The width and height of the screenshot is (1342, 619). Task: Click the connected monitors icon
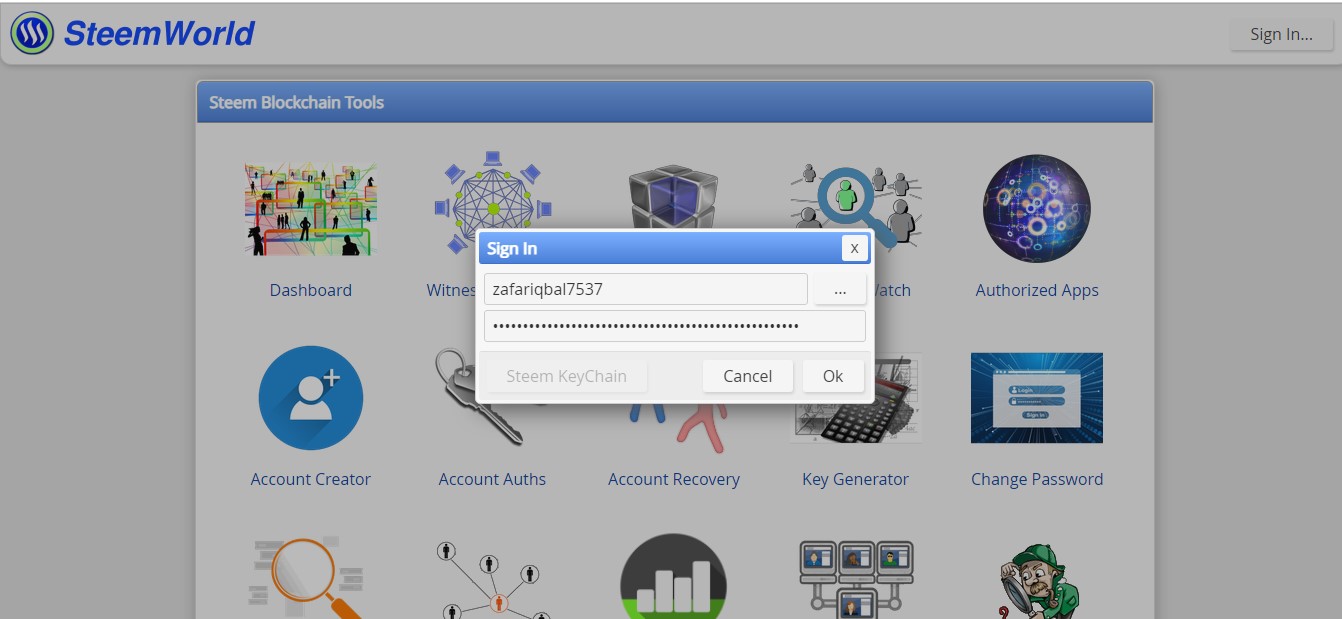[857, 580]
